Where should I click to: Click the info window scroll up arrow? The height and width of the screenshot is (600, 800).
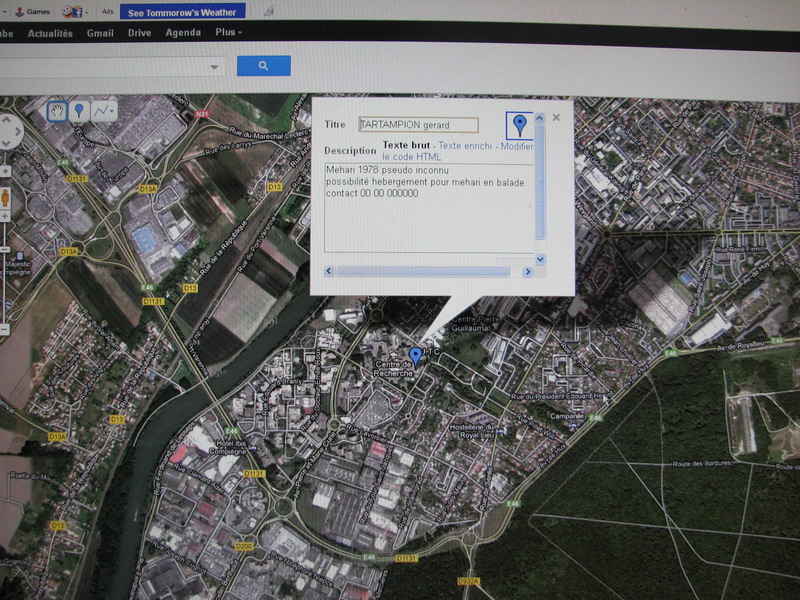coord(540,118)
